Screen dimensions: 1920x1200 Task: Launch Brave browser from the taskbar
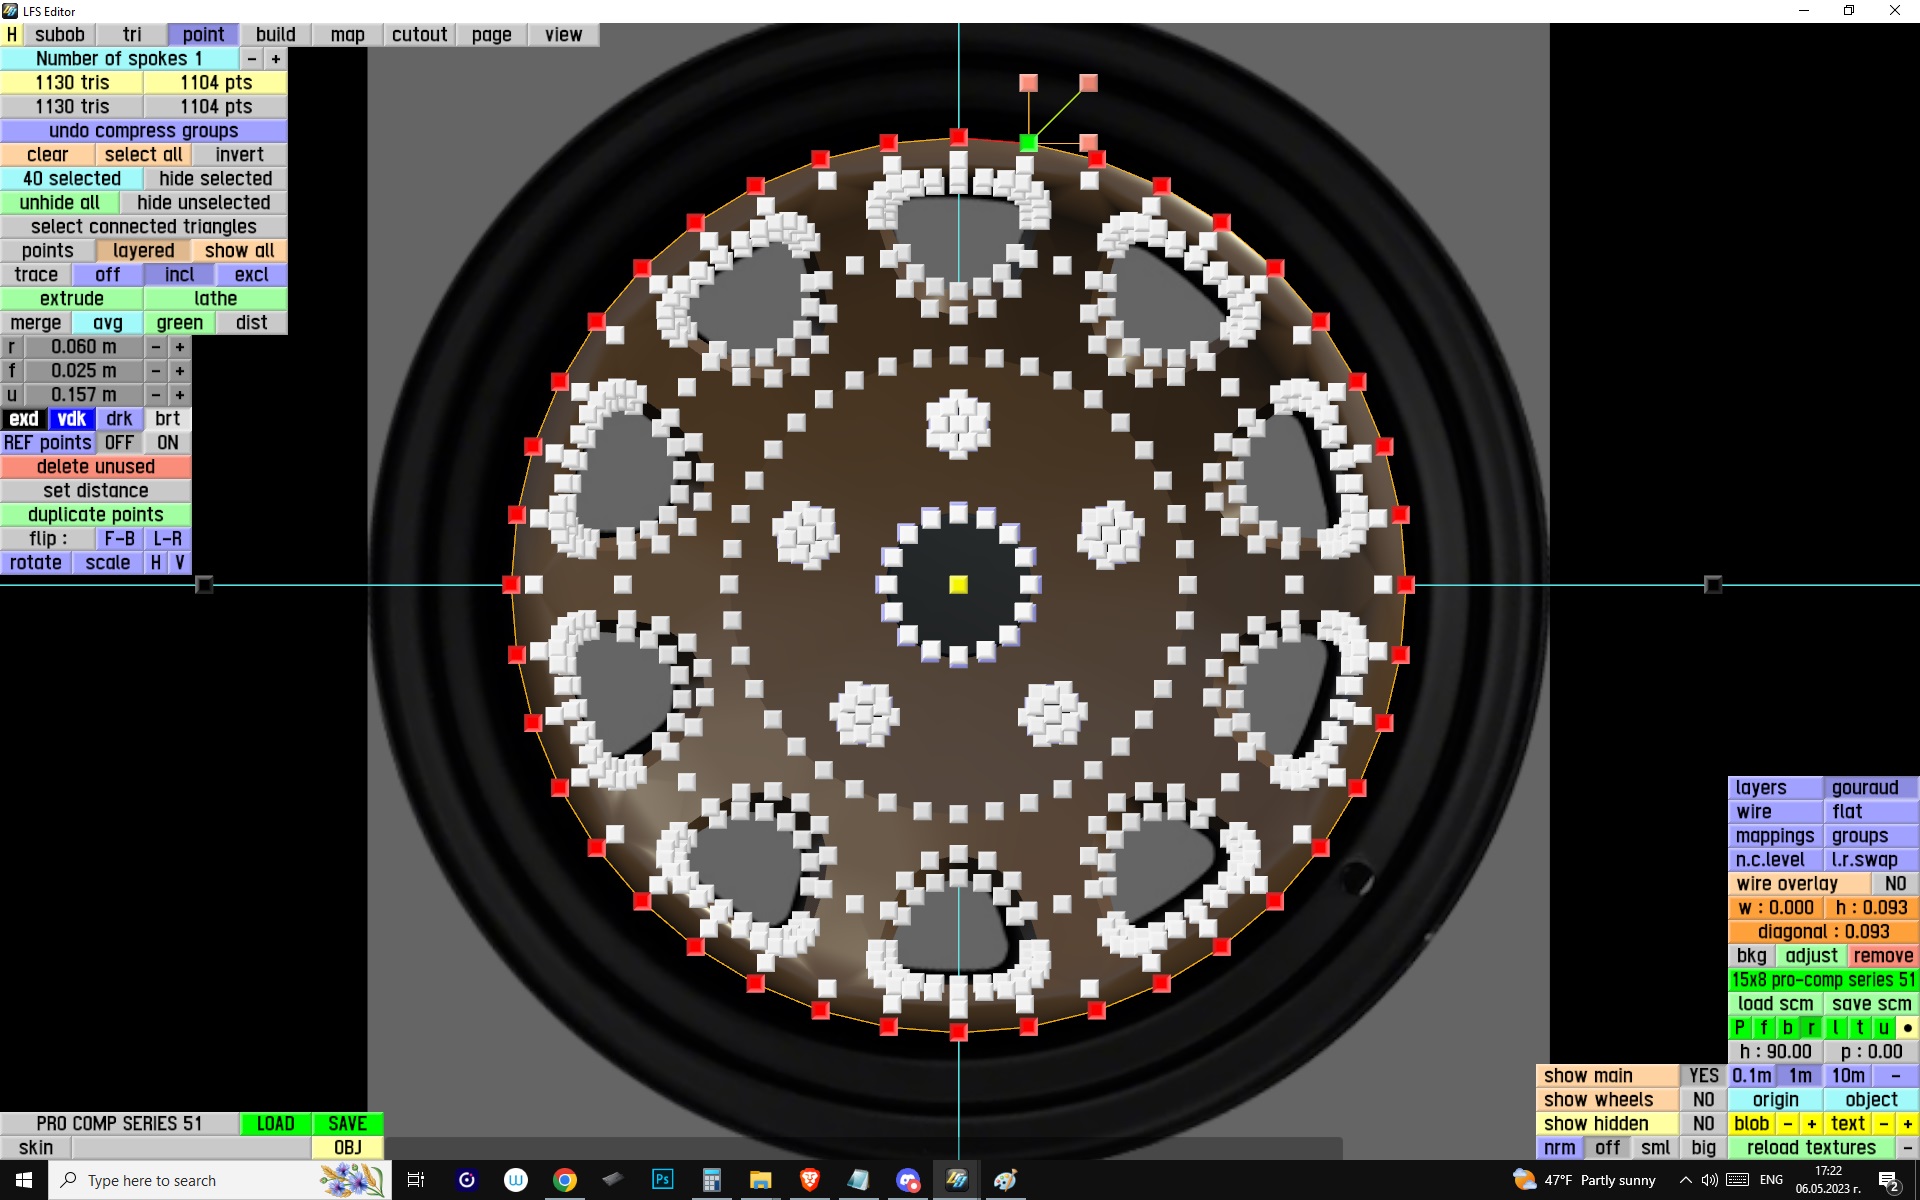pyautogui.click(x=809, y=1180)
